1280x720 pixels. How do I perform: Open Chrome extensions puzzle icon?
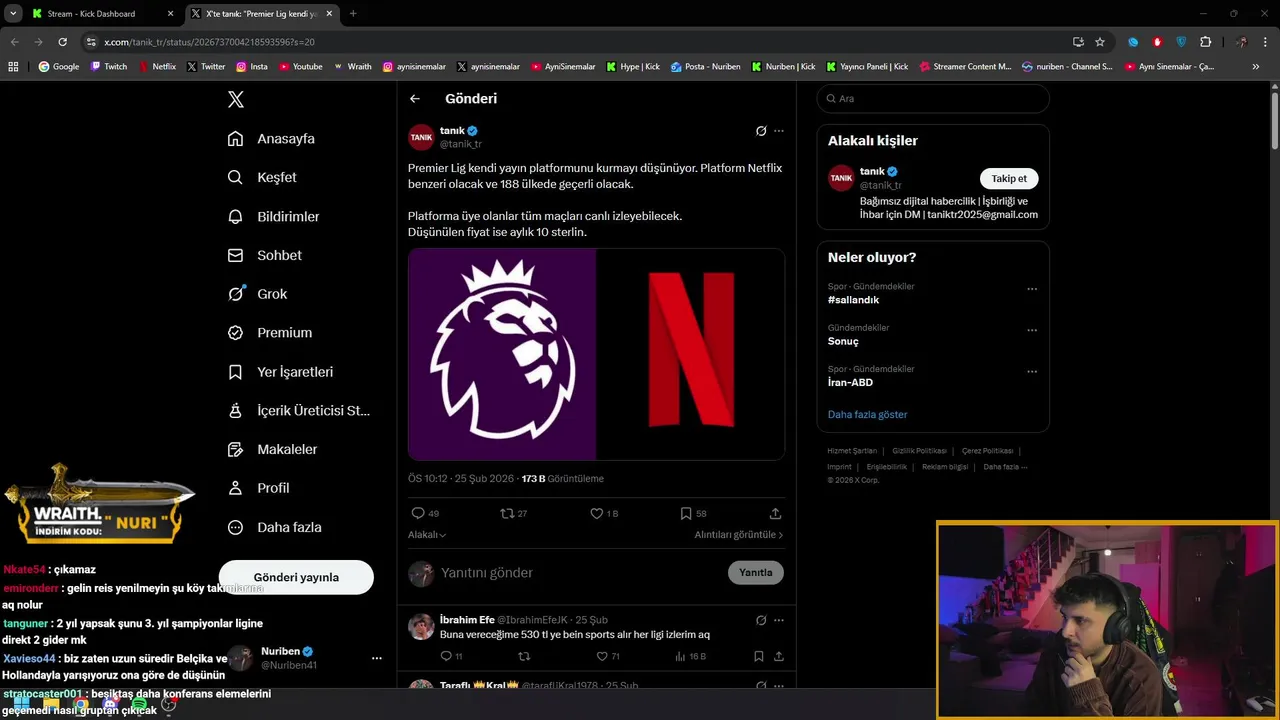pyautogui.click(x=1205, y=42)
